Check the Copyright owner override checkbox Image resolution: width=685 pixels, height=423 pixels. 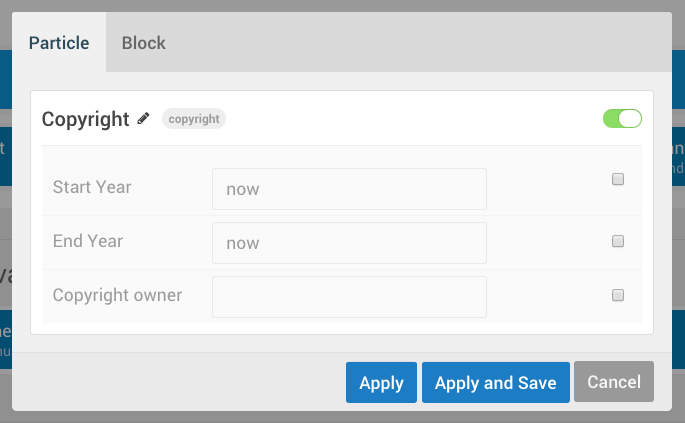tap(618, 295)
